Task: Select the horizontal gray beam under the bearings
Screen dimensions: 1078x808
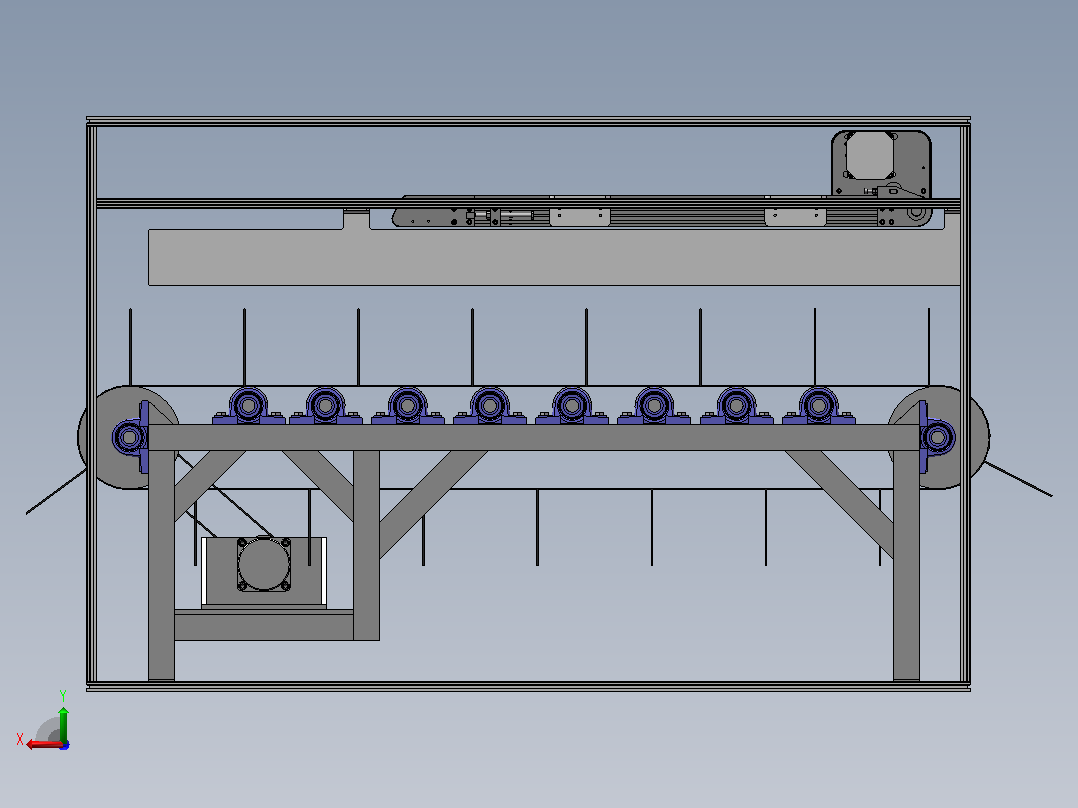Action: (534, 437)
